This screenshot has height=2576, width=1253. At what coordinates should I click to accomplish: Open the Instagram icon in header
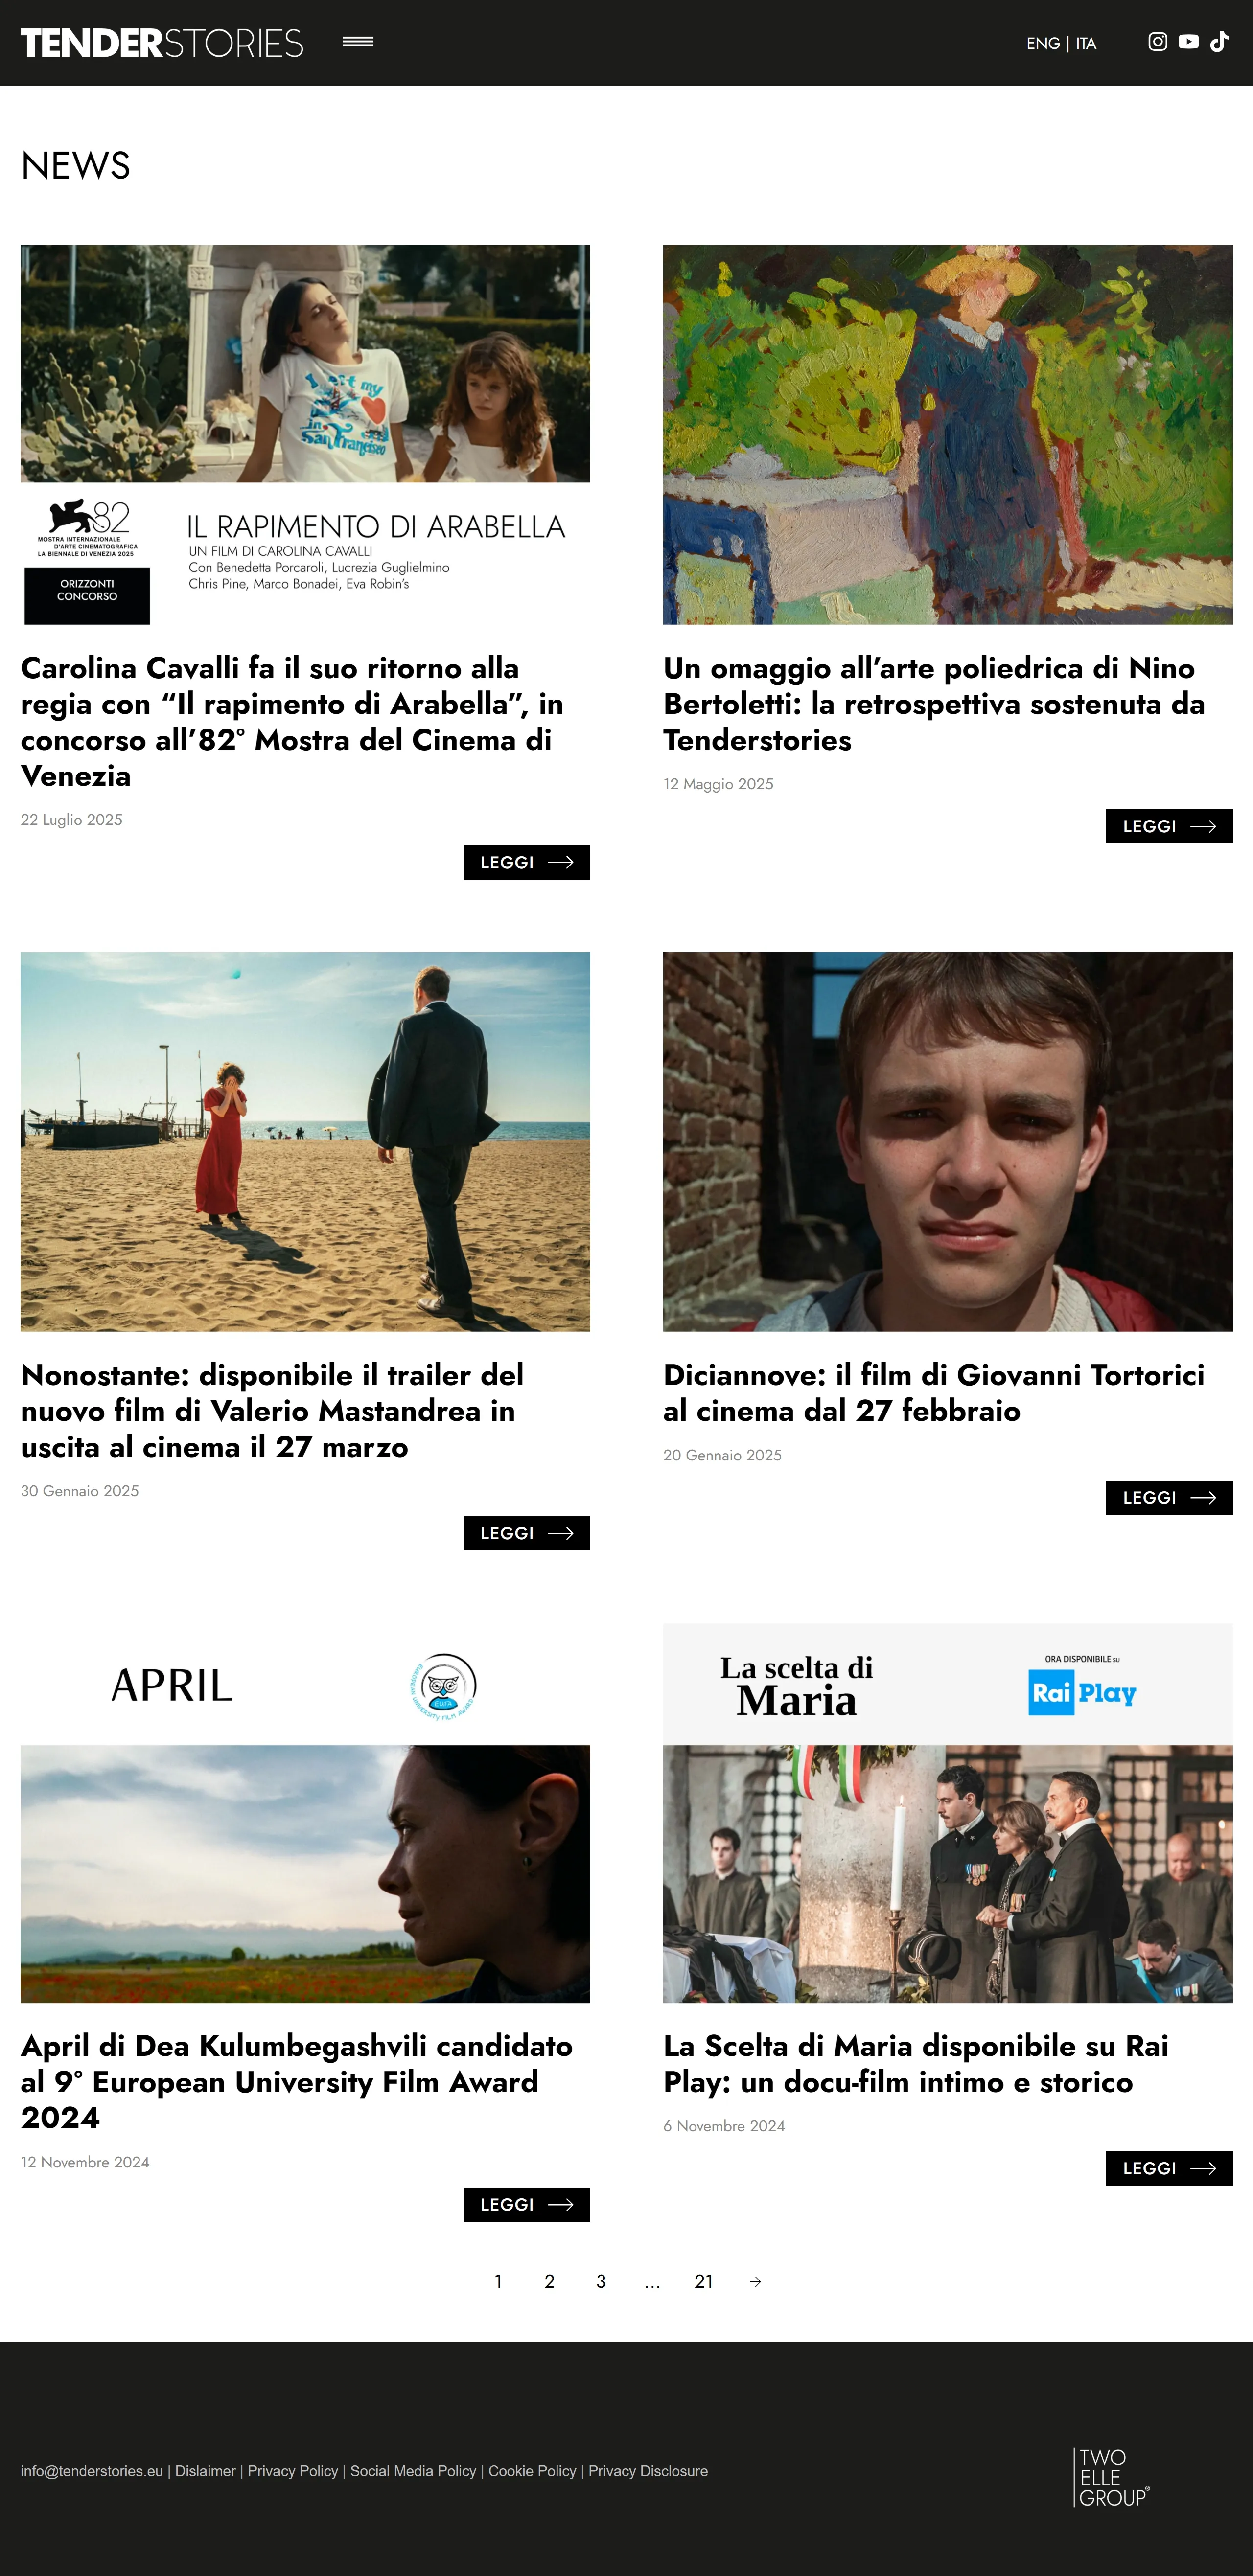tap(1157, 42)
